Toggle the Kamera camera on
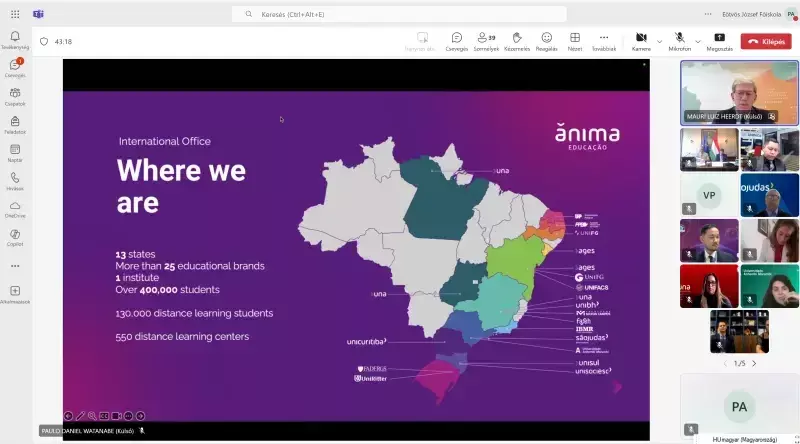The width and height of the screenshot is (800, 444). pos(641,42)
